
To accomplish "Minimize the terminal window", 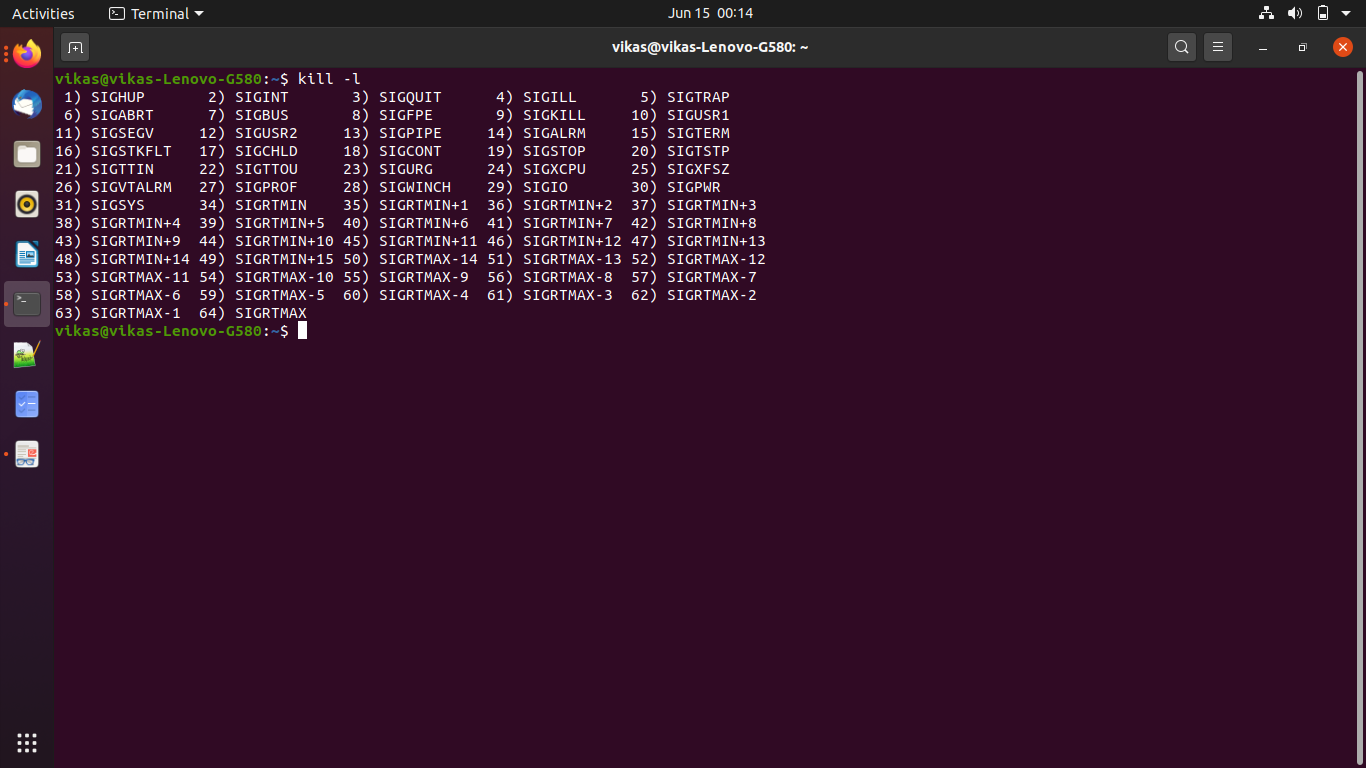I will [1263, 47].
